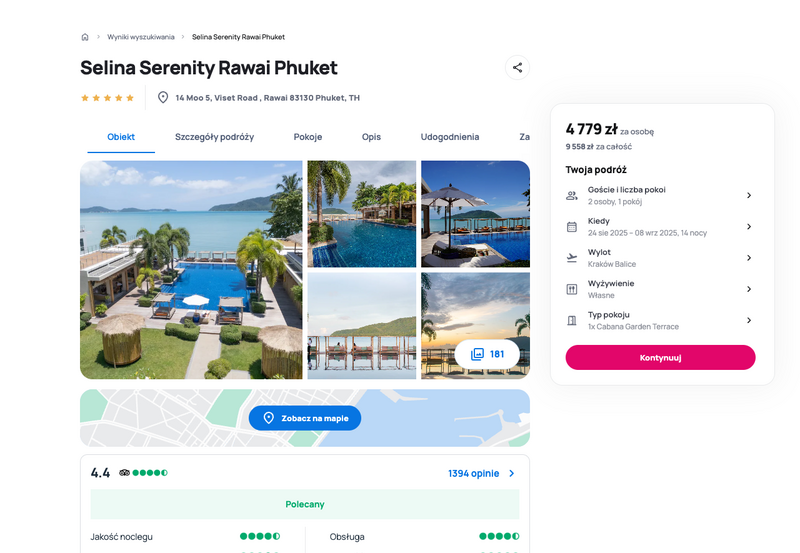Share this hotel via the share icon

517,67
